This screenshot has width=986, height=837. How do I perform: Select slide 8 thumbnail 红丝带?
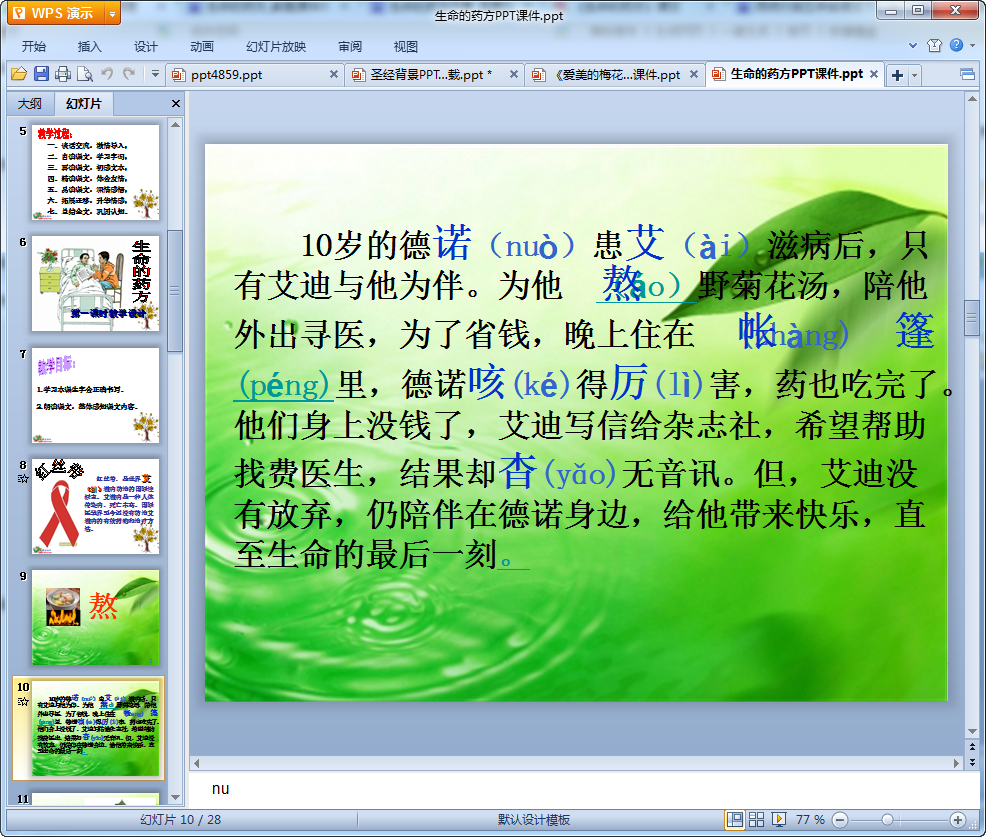[x=96, y=506]
